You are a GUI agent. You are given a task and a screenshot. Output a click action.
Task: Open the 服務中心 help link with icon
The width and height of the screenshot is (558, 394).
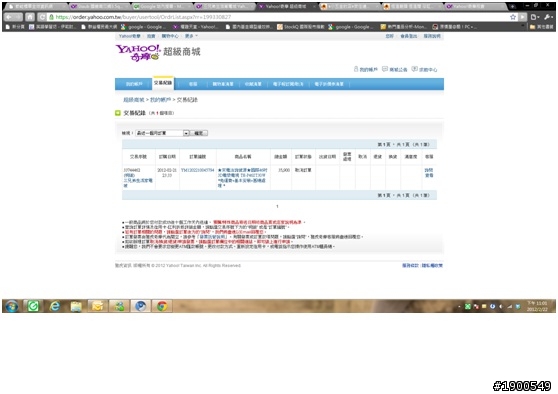click(425, 69)
